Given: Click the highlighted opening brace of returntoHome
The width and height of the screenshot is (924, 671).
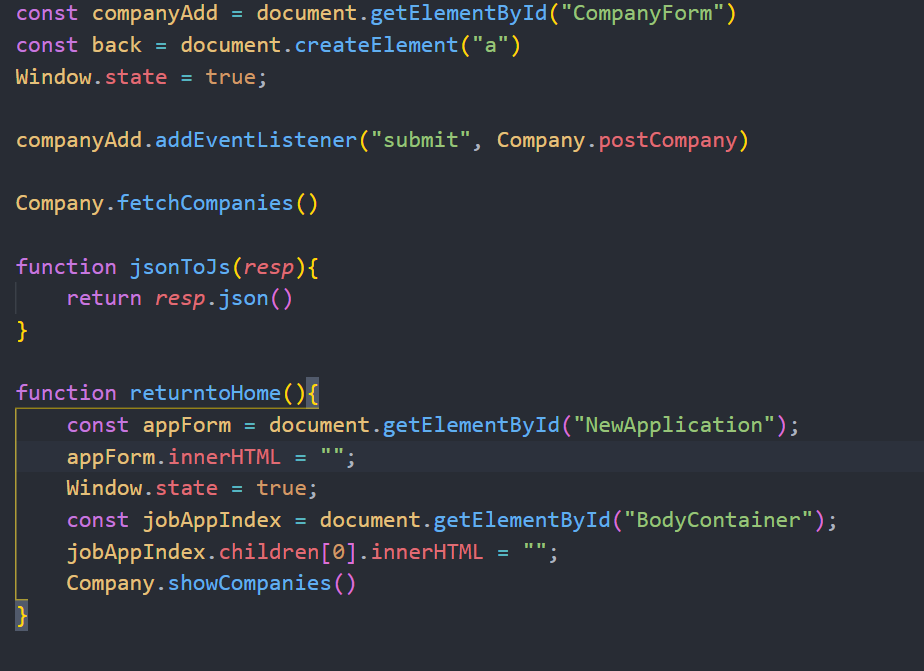Looking at the screenshot, I should 313,392.
